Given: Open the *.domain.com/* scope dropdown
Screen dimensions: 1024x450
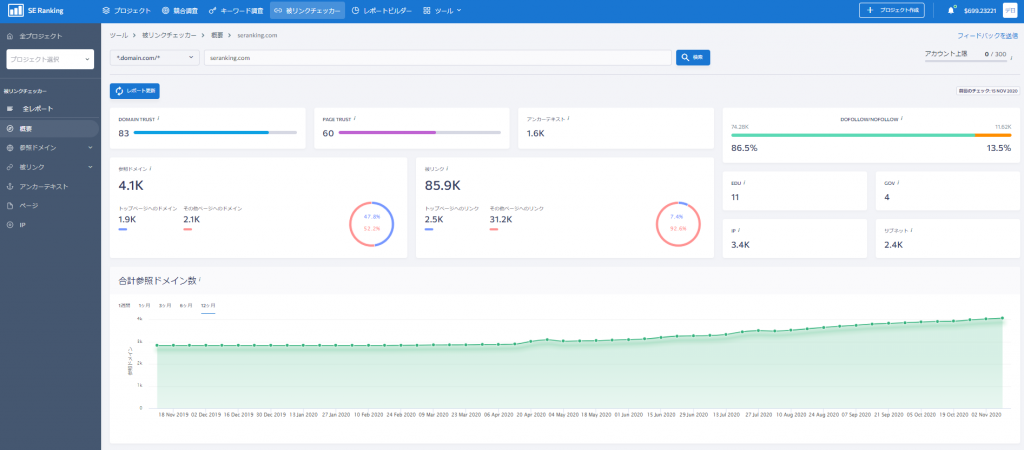Looking at the screenshot, I should tap(154, 57).
